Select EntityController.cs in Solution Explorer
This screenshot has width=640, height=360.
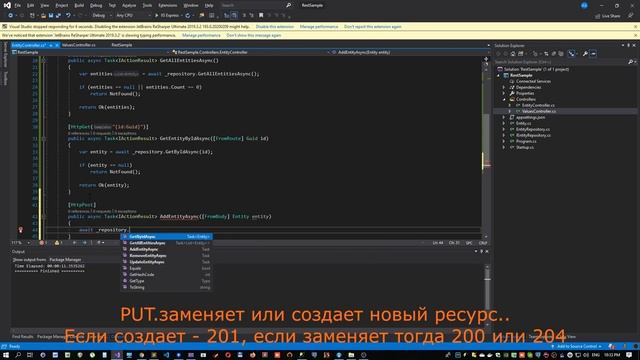(x=538, y=105)
